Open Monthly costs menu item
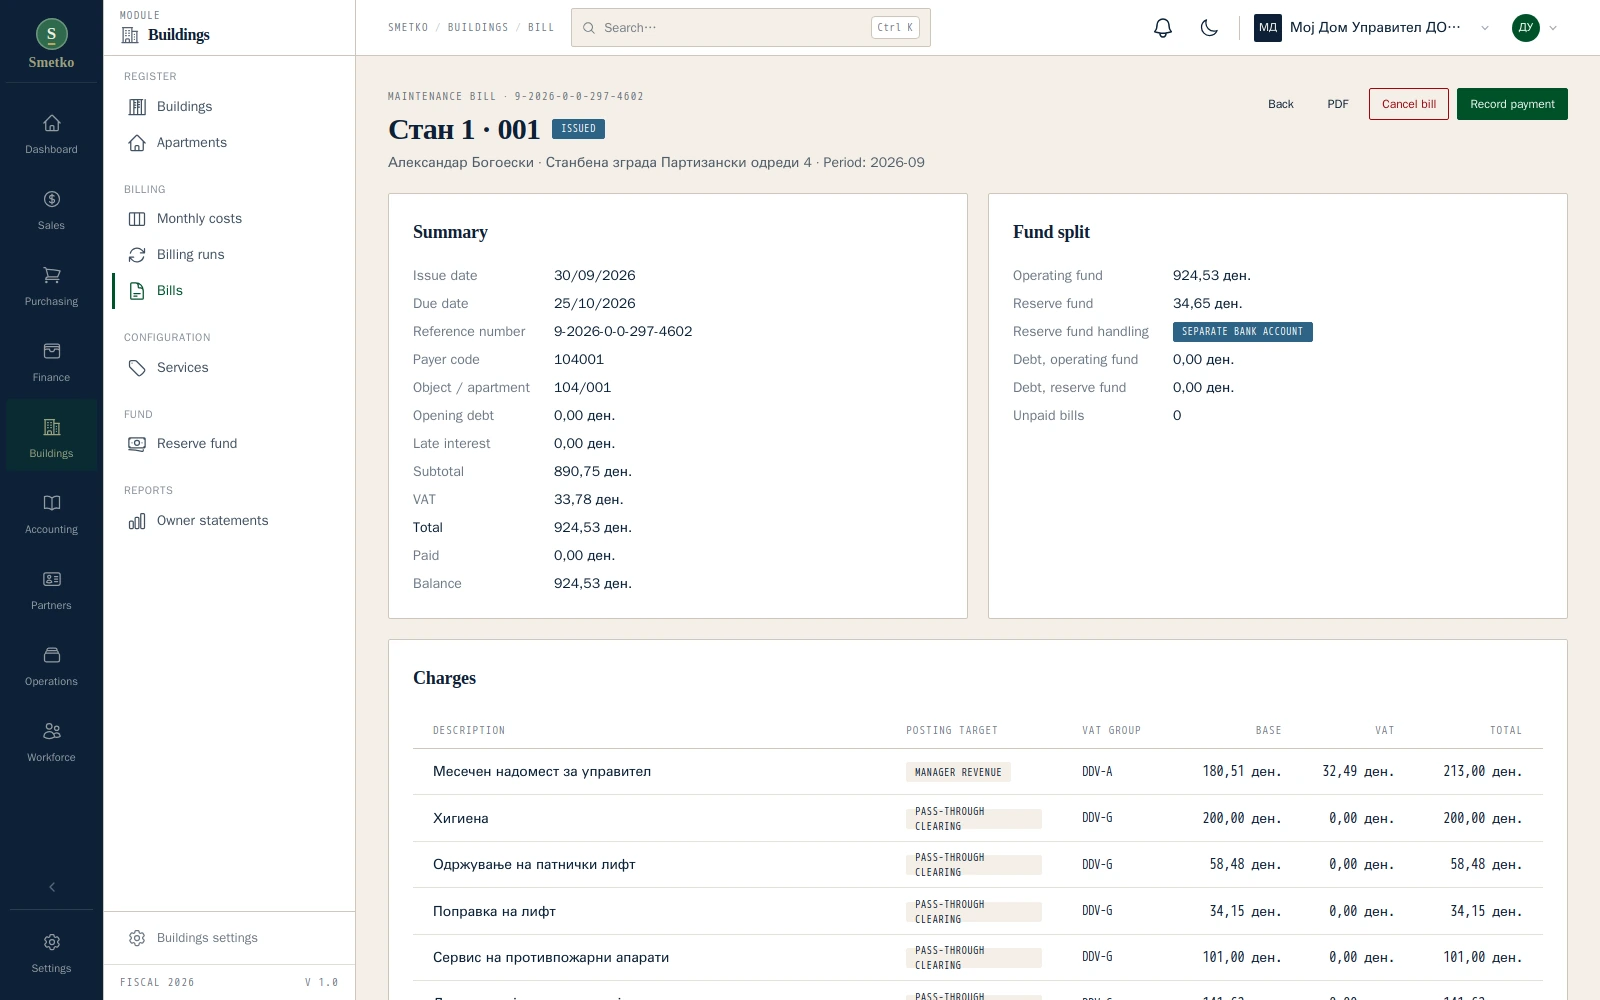The width and height of the screenshot is (1600, 1000). [229, 219]
